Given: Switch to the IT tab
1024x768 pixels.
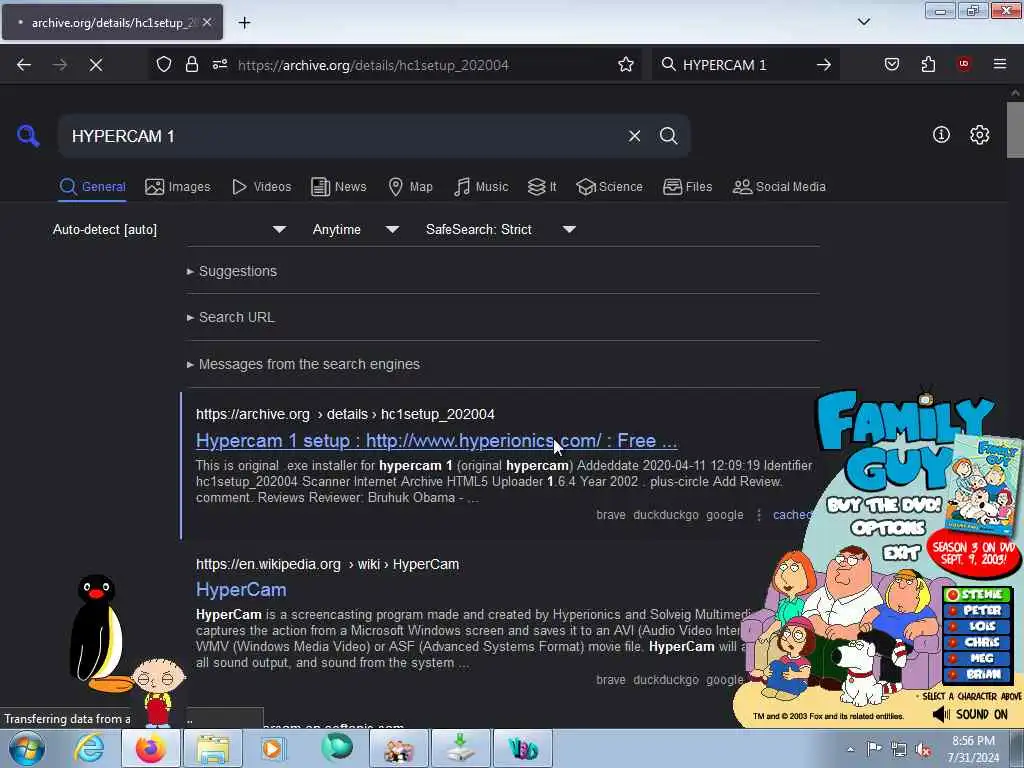Looking at the screenshot, I should point(542,187).
